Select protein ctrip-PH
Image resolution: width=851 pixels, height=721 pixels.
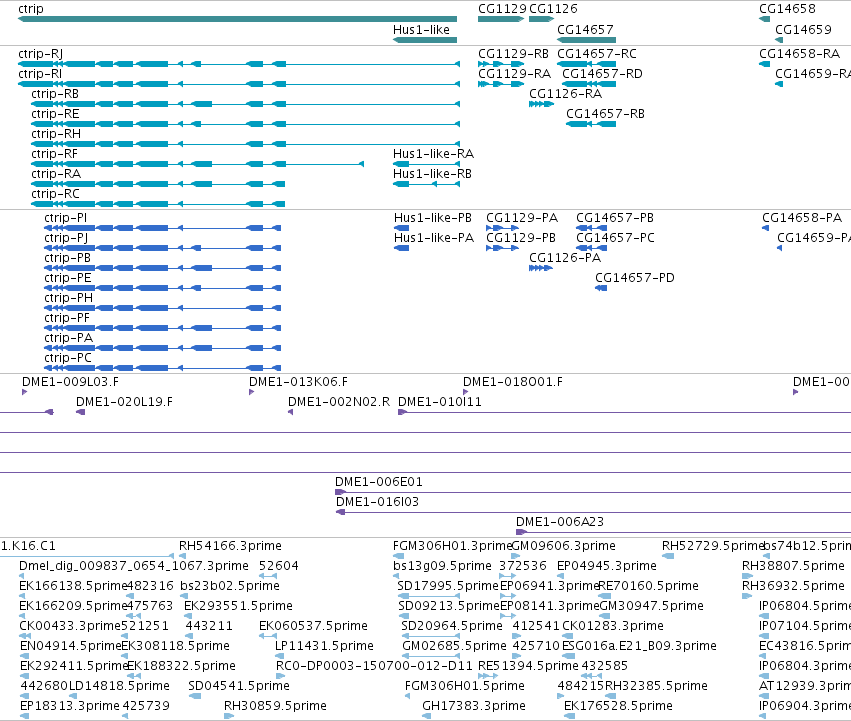(x=68, y=299)
